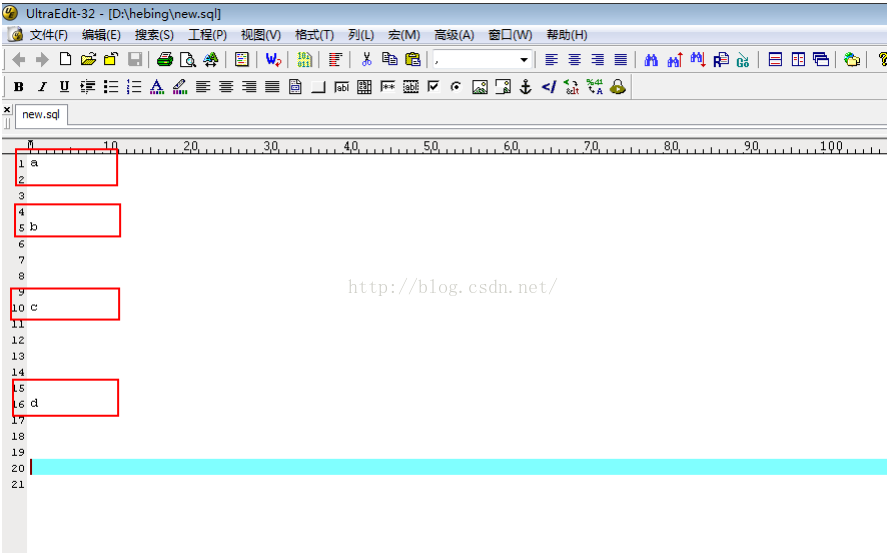Close the file with the closing-folder icon
This screenshot has height=553, width=887.
111,59
